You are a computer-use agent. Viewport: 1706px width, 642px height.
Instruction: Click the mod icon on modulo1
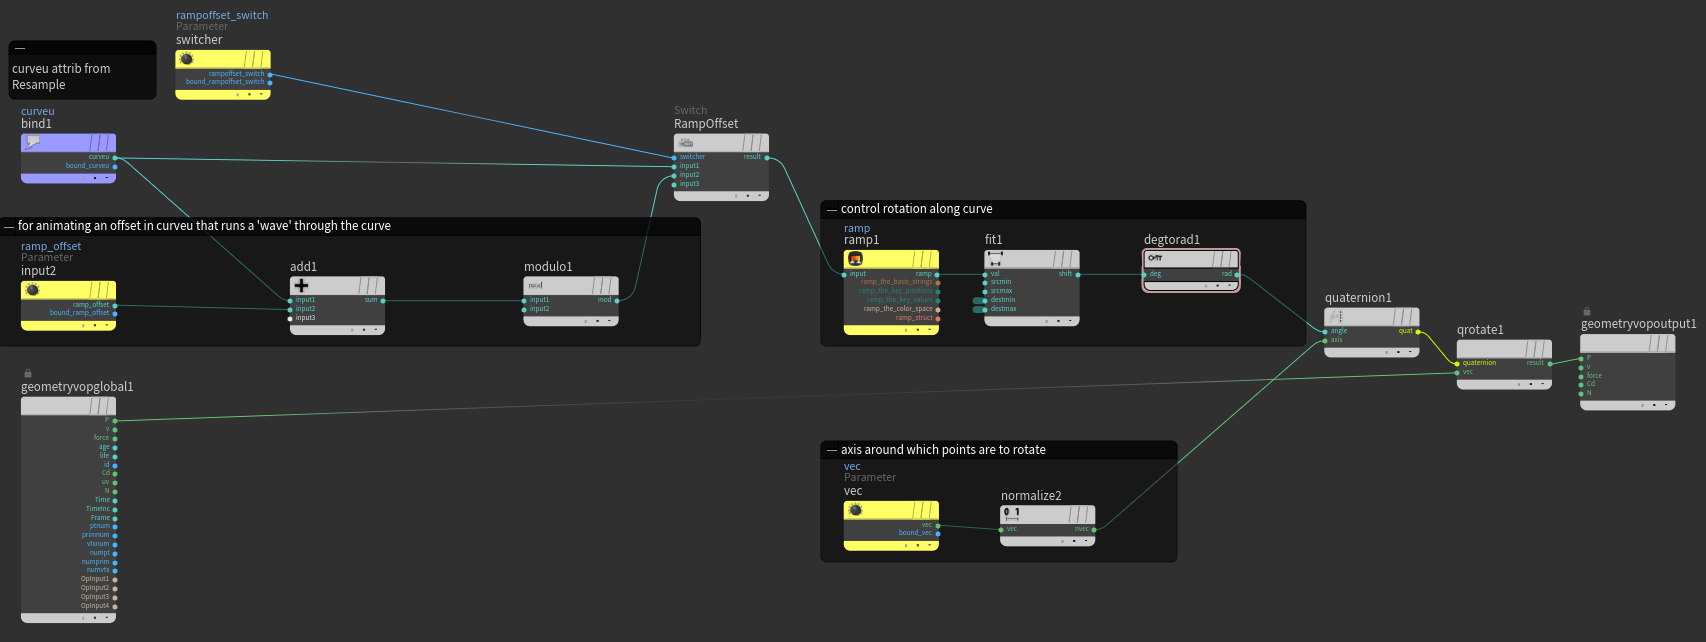[x=536, y=286]
